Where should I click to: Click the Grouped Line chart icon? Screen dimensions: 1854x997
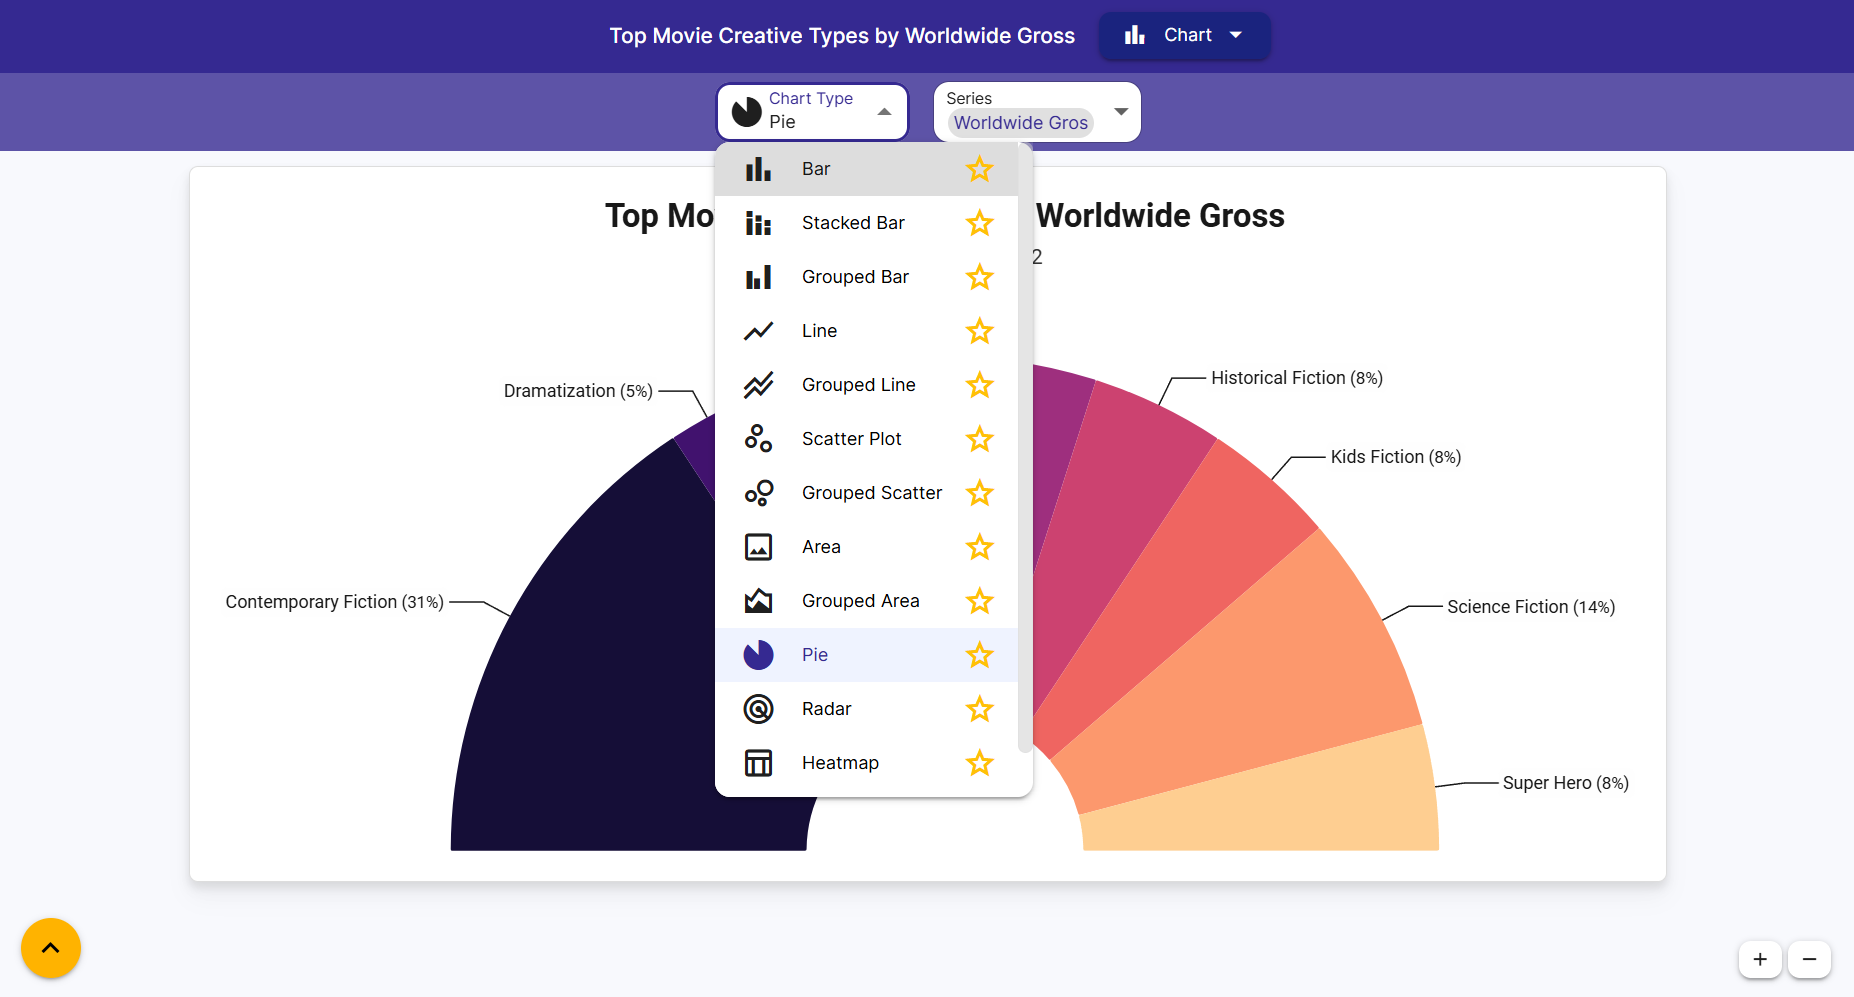point(758,385)
